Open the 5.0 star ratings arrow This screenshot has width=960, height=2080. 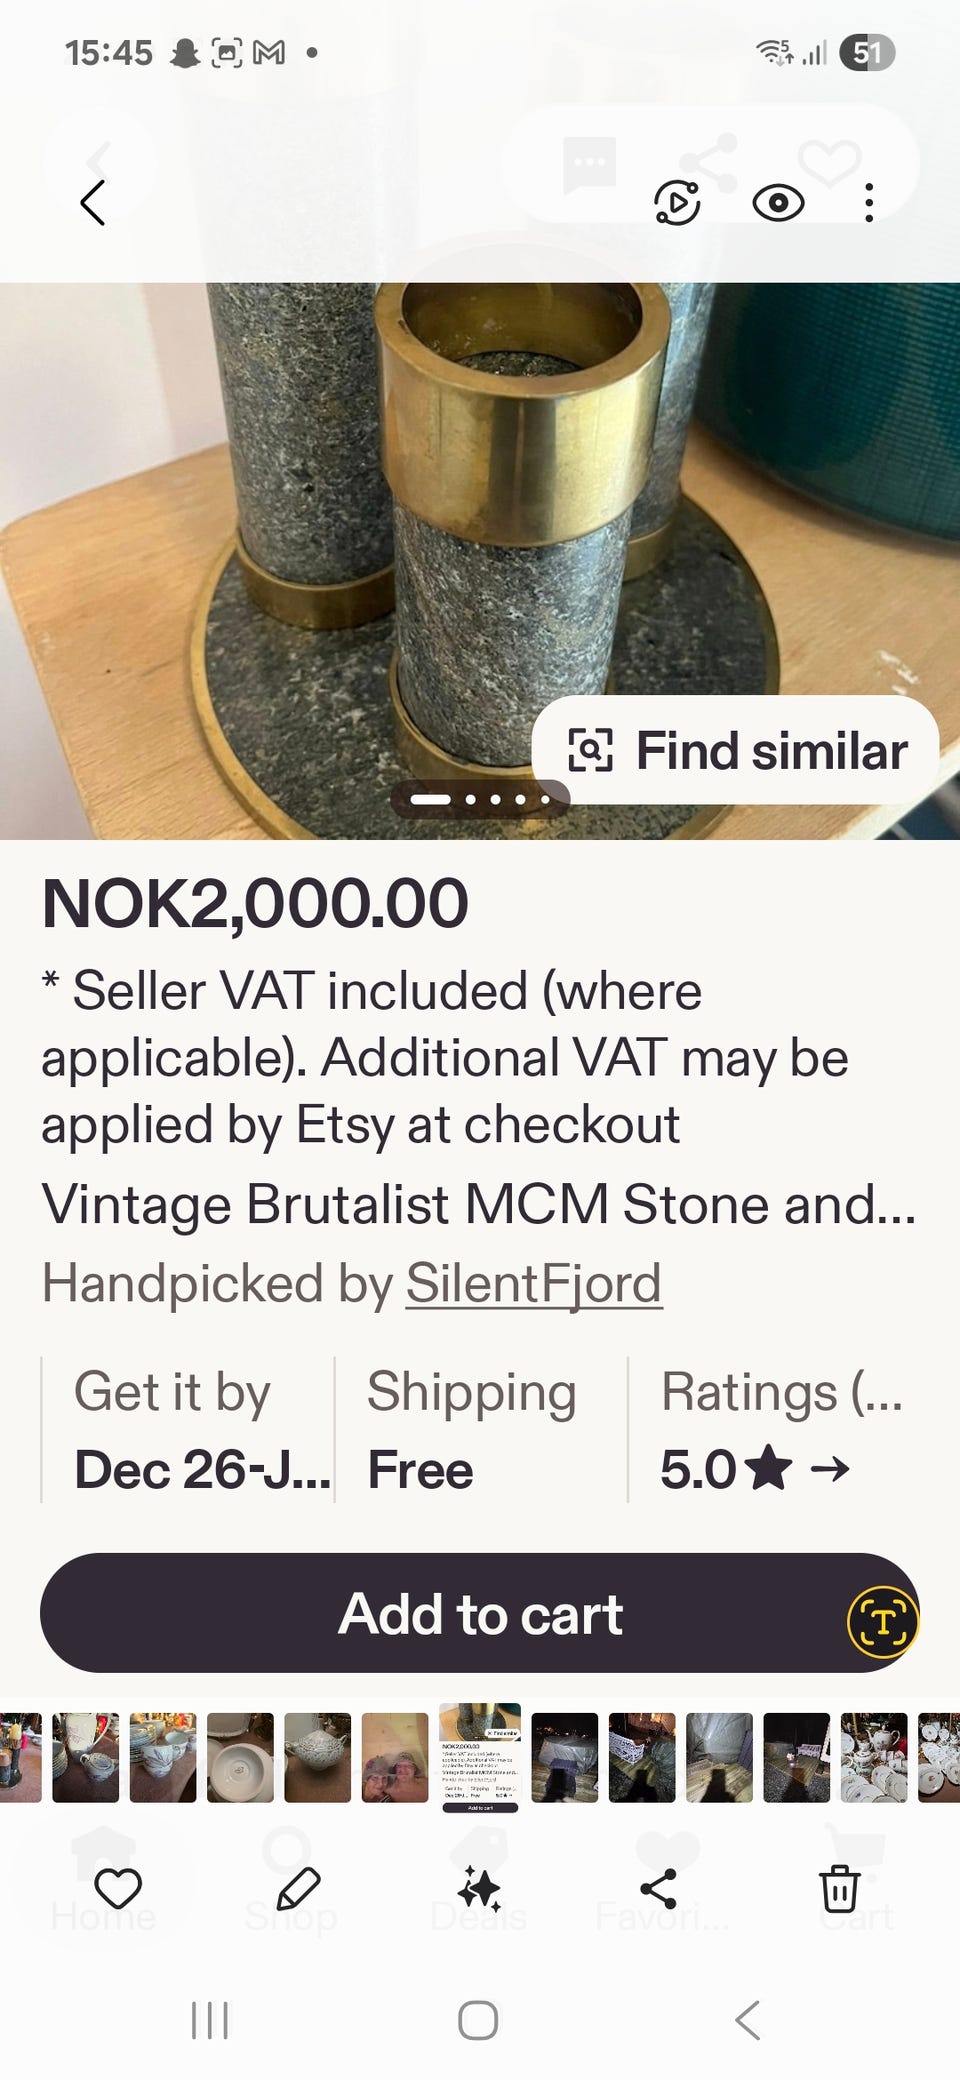755,1469
